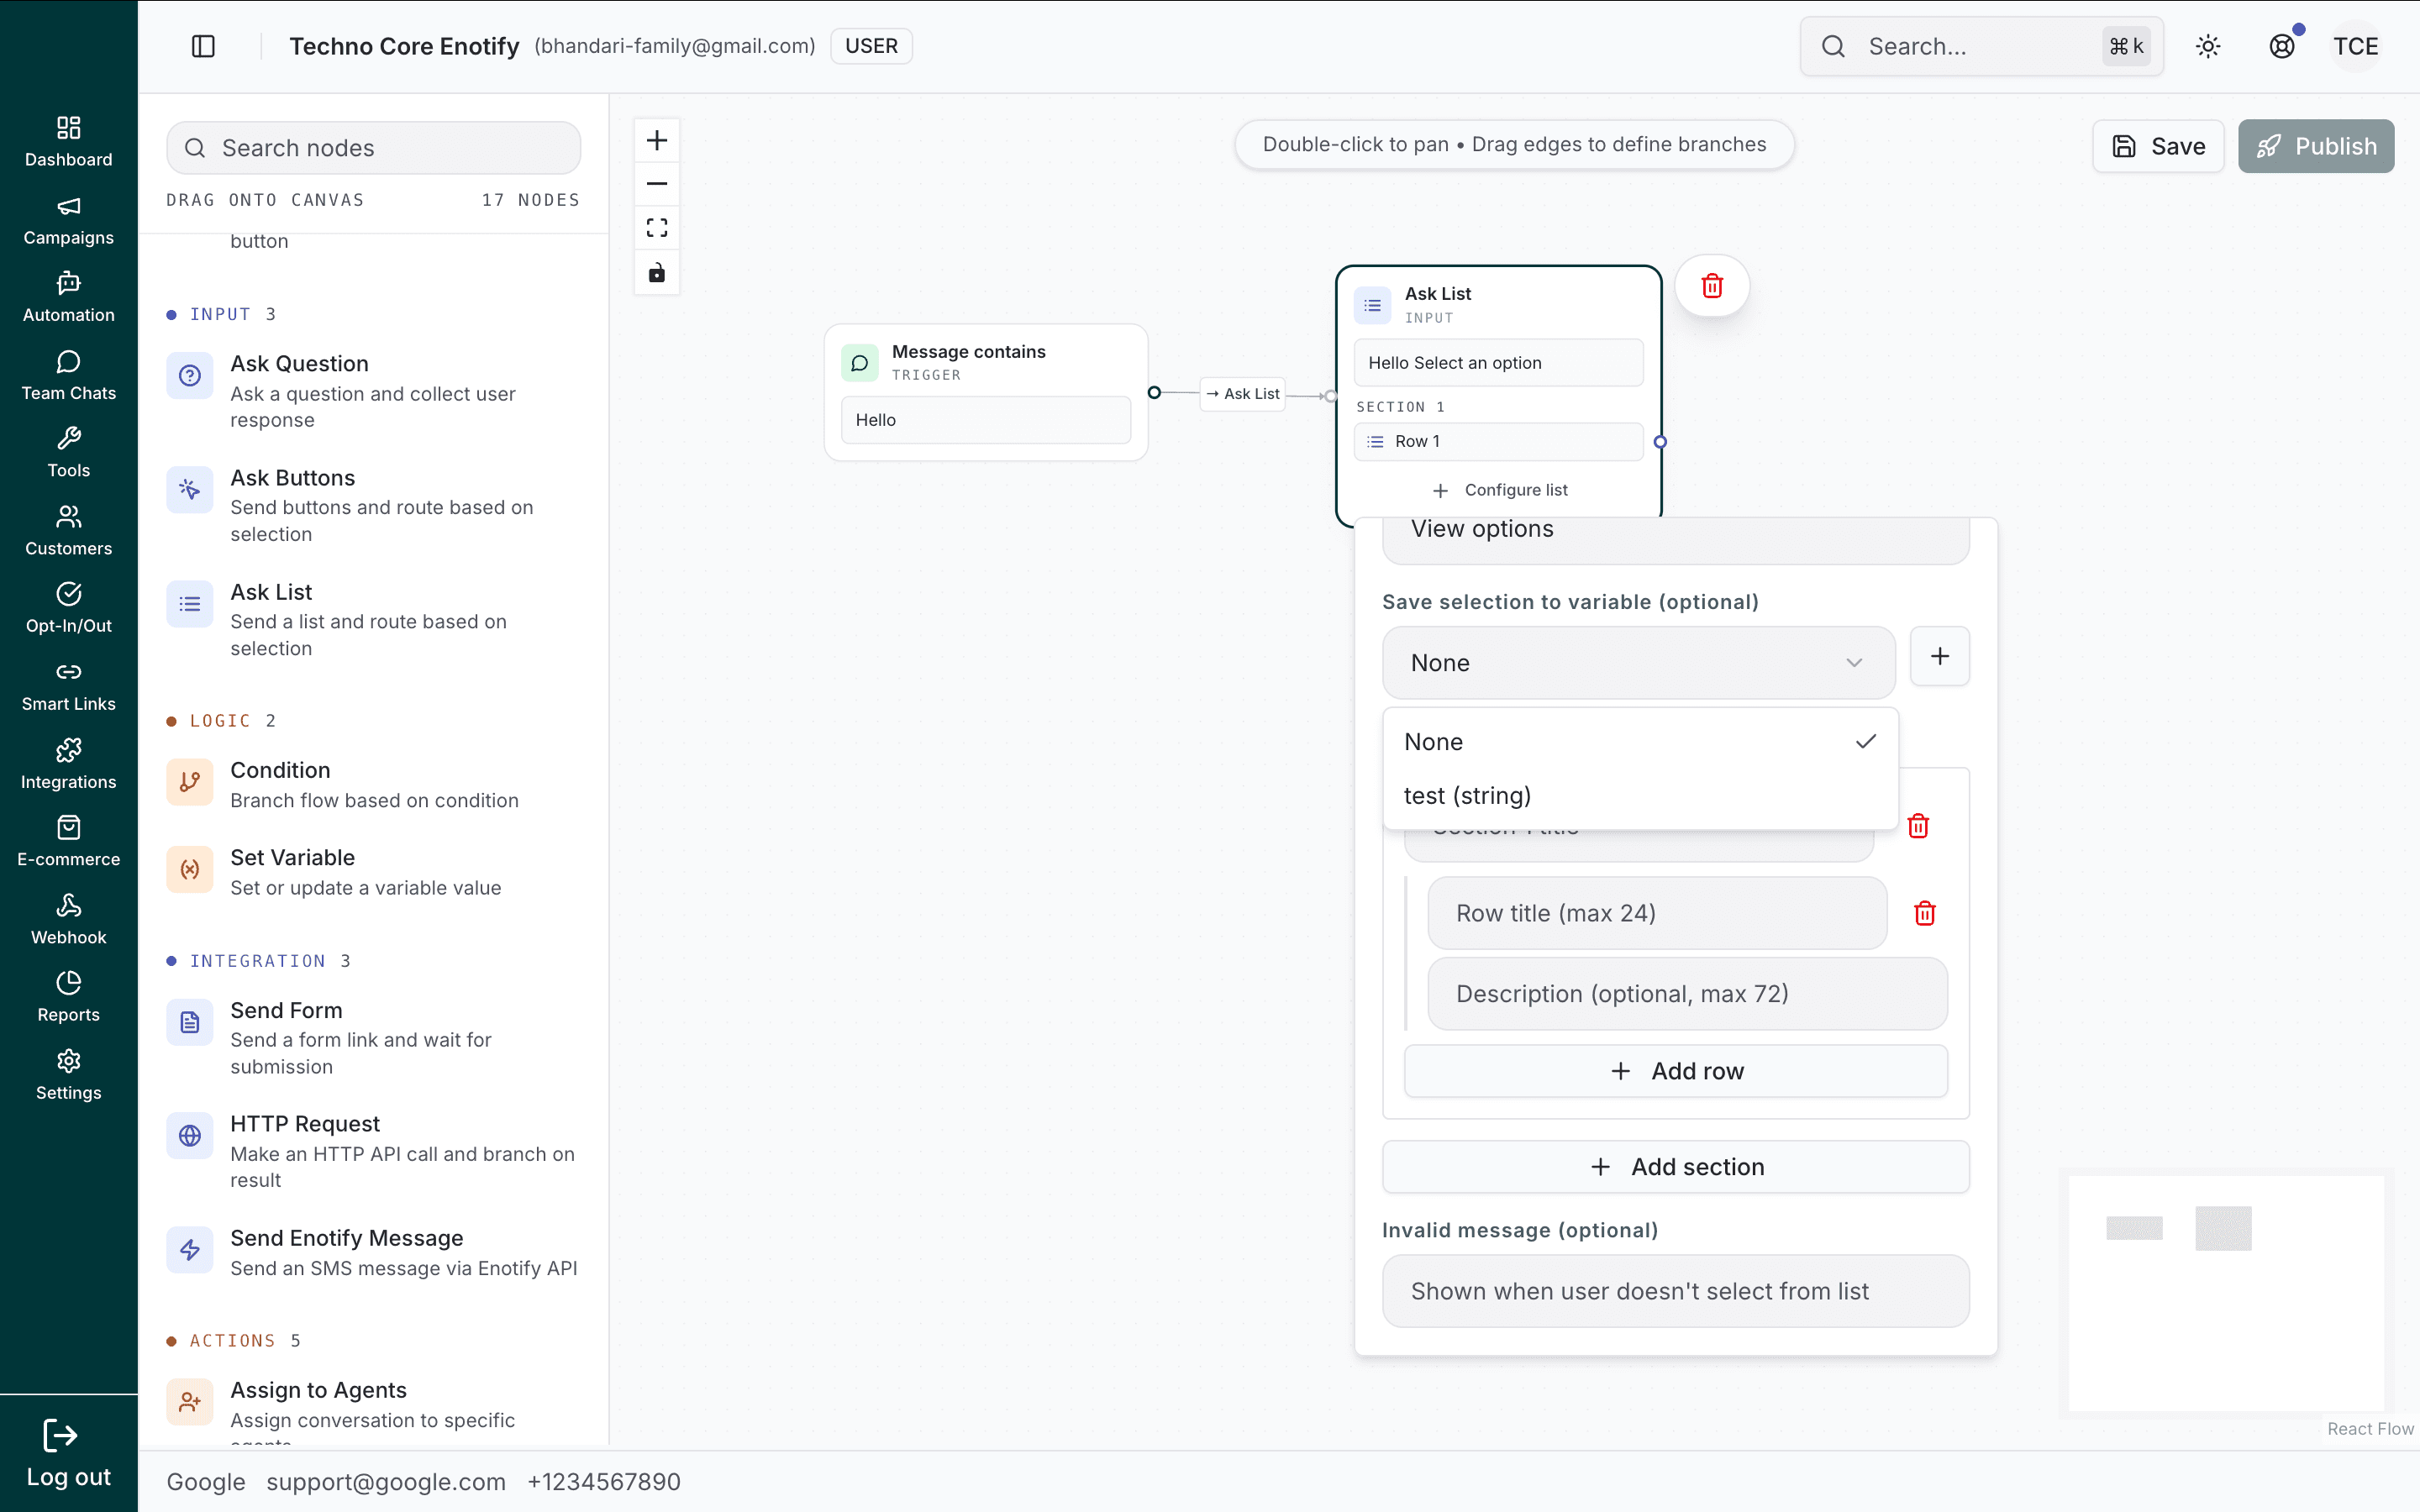Select the Condition node item

tap(374, 784)
